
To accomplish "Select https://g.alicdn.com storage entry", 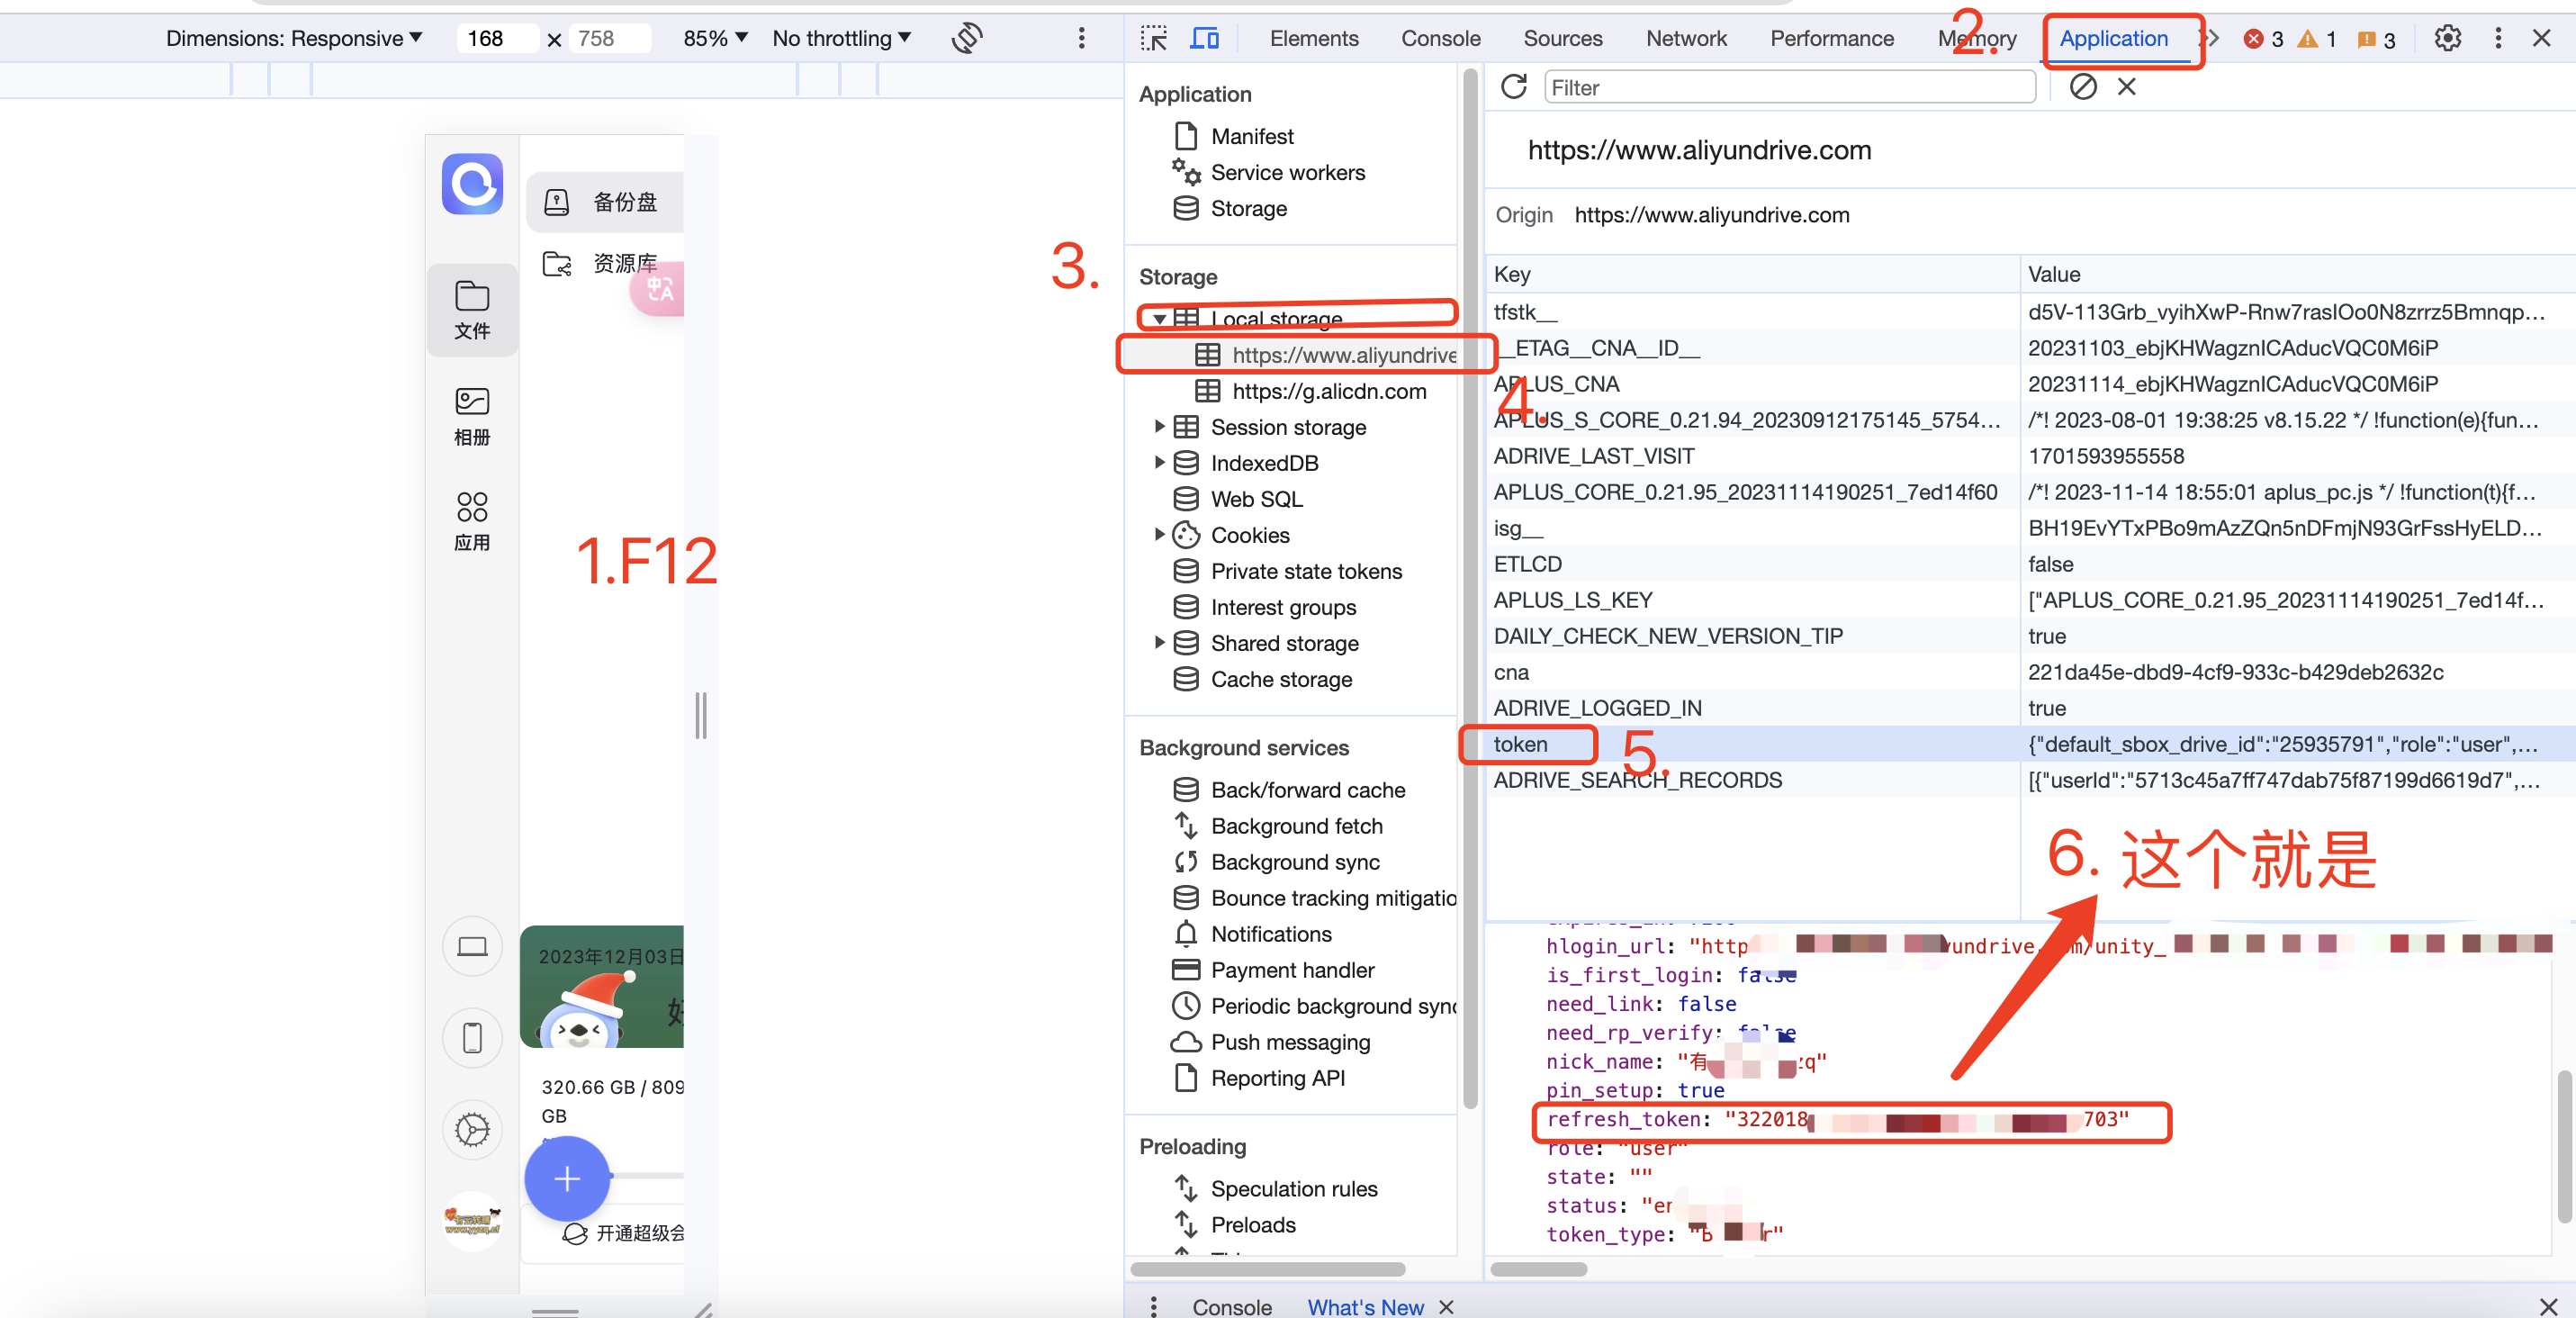I will tap(1328, 391).
